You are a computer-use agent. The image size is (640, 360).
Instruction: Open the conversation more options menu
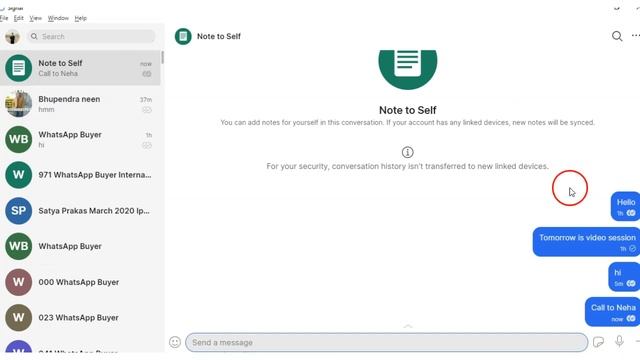(636, 36)
